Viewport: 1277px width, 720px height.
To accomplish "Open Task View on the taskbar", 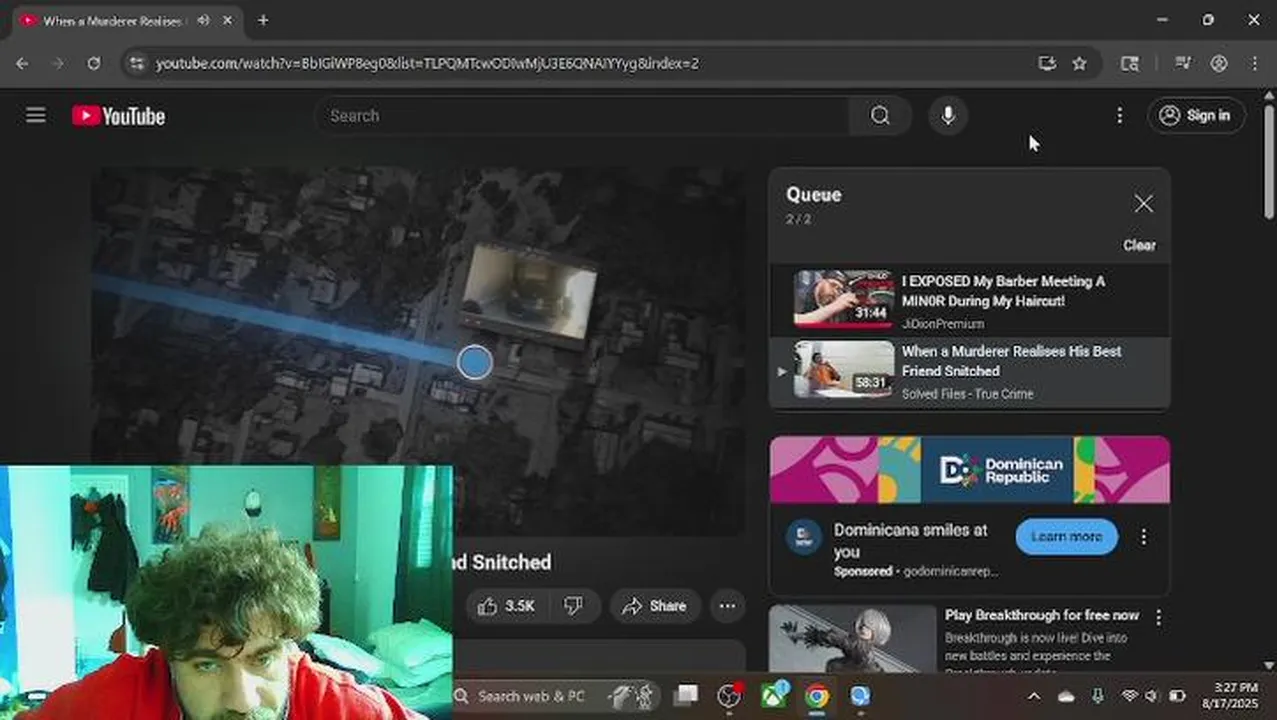I will click(686, 695).
